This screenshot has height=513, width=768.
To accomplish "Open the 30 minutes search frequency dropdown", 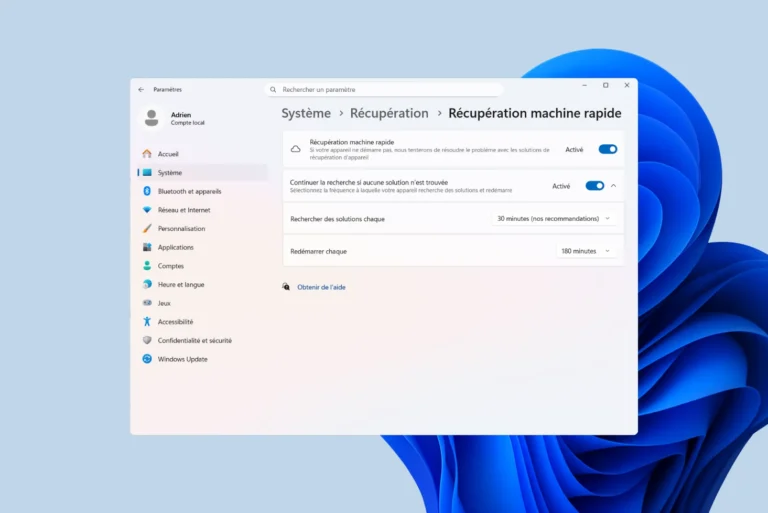I will click(x=553, y=219).
